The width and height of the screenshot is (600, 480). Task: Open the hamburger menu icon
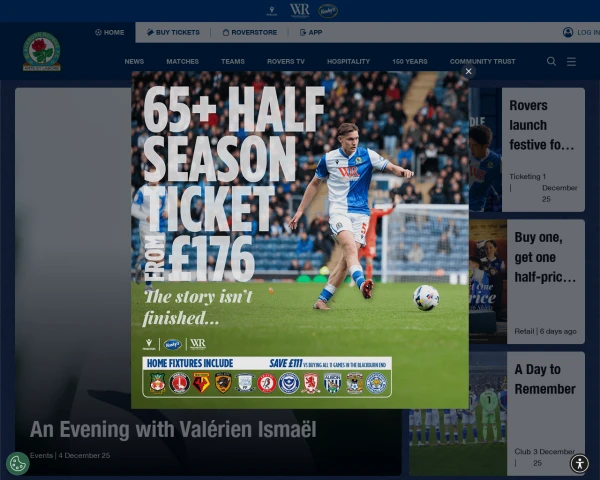coord(571,62)
